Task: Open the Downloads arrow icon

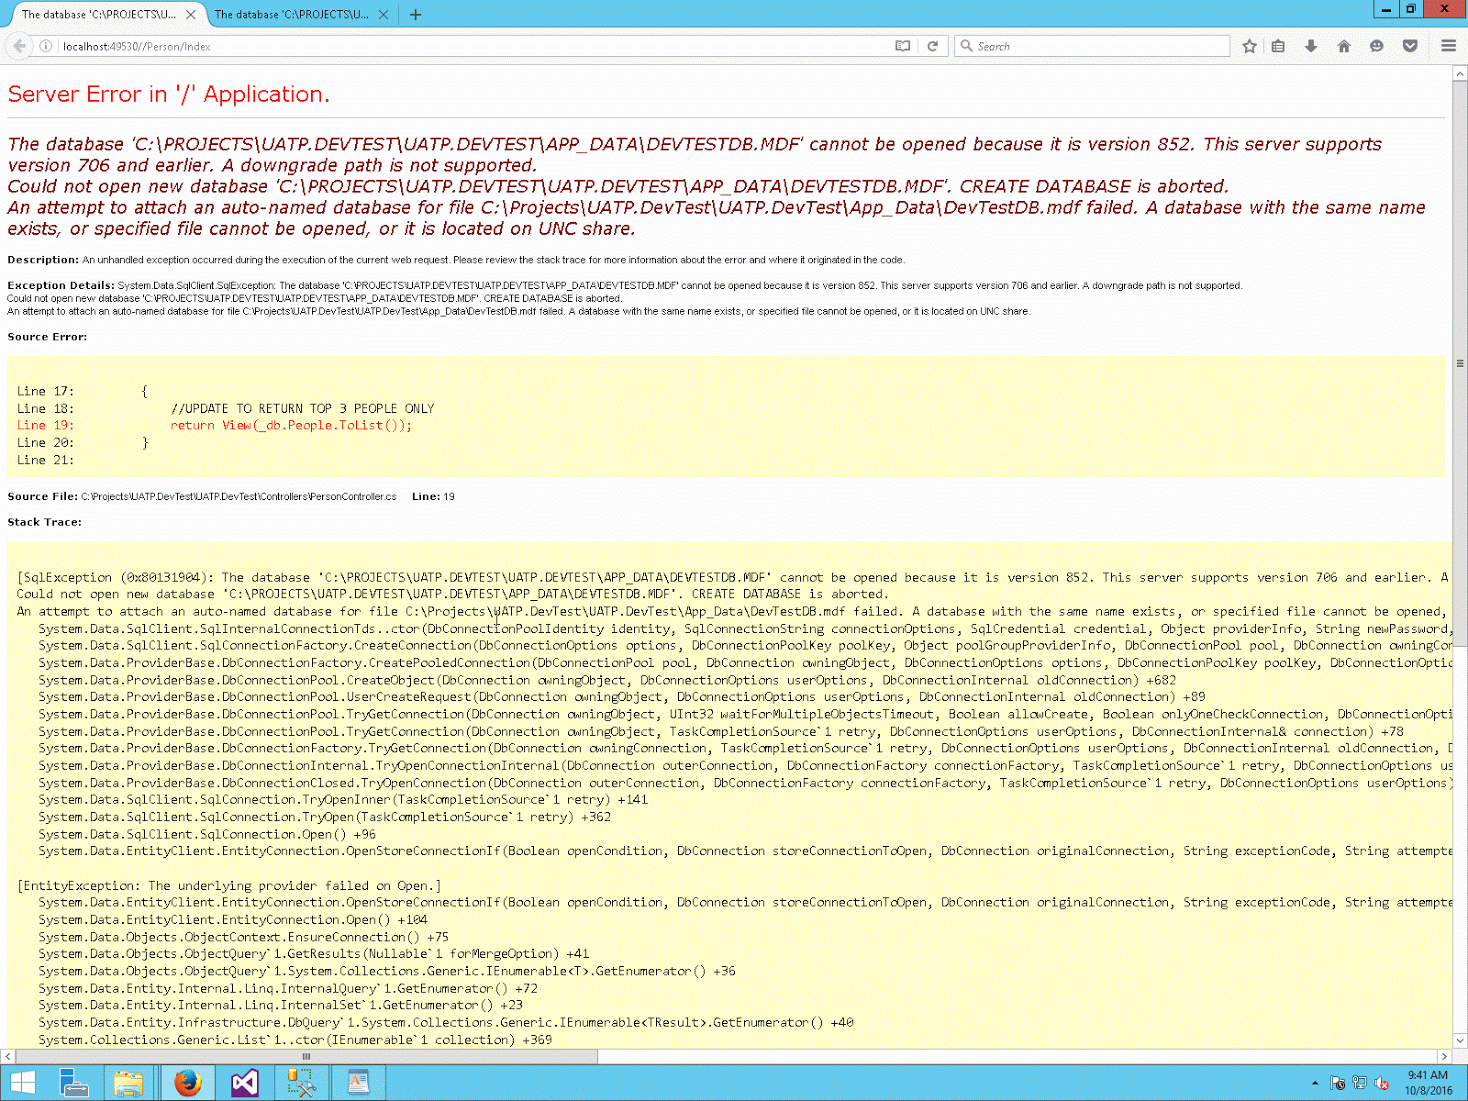Action: tap(1311, 46)
